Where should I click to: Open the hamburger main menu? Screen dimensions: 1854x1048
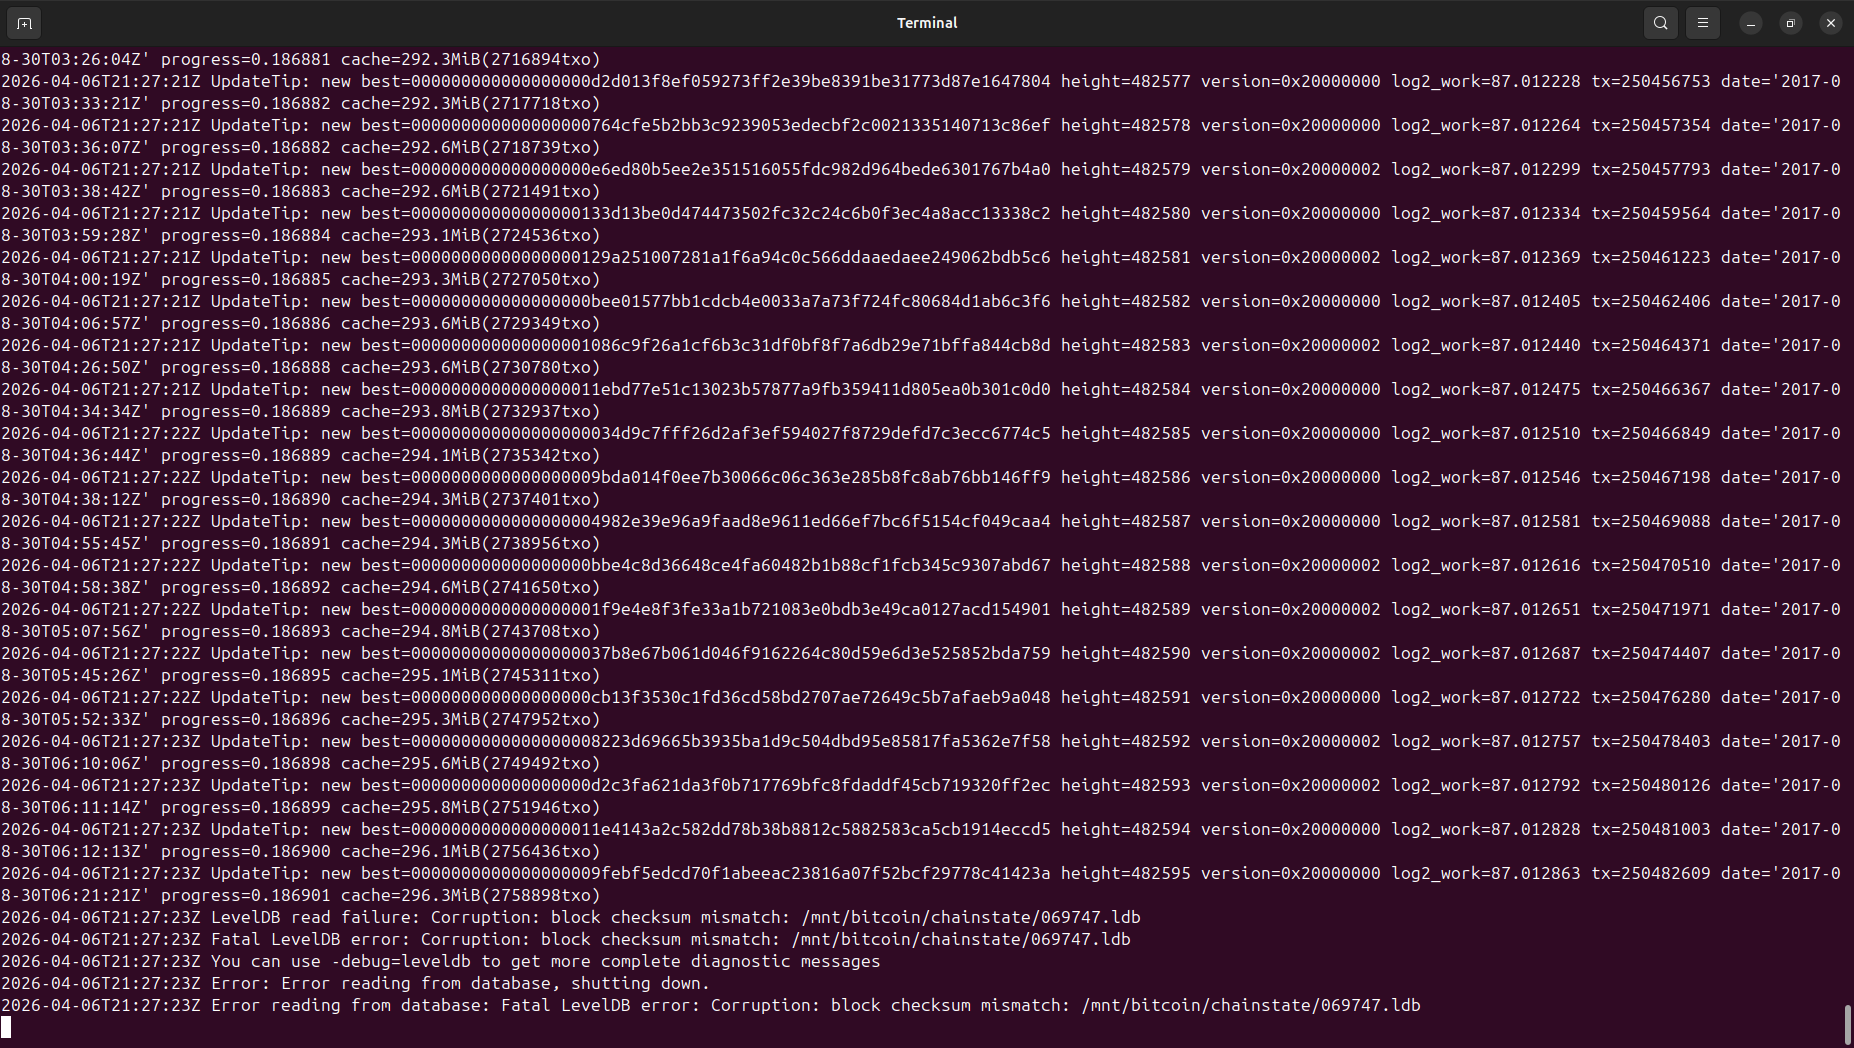[x=1703, y=23]
